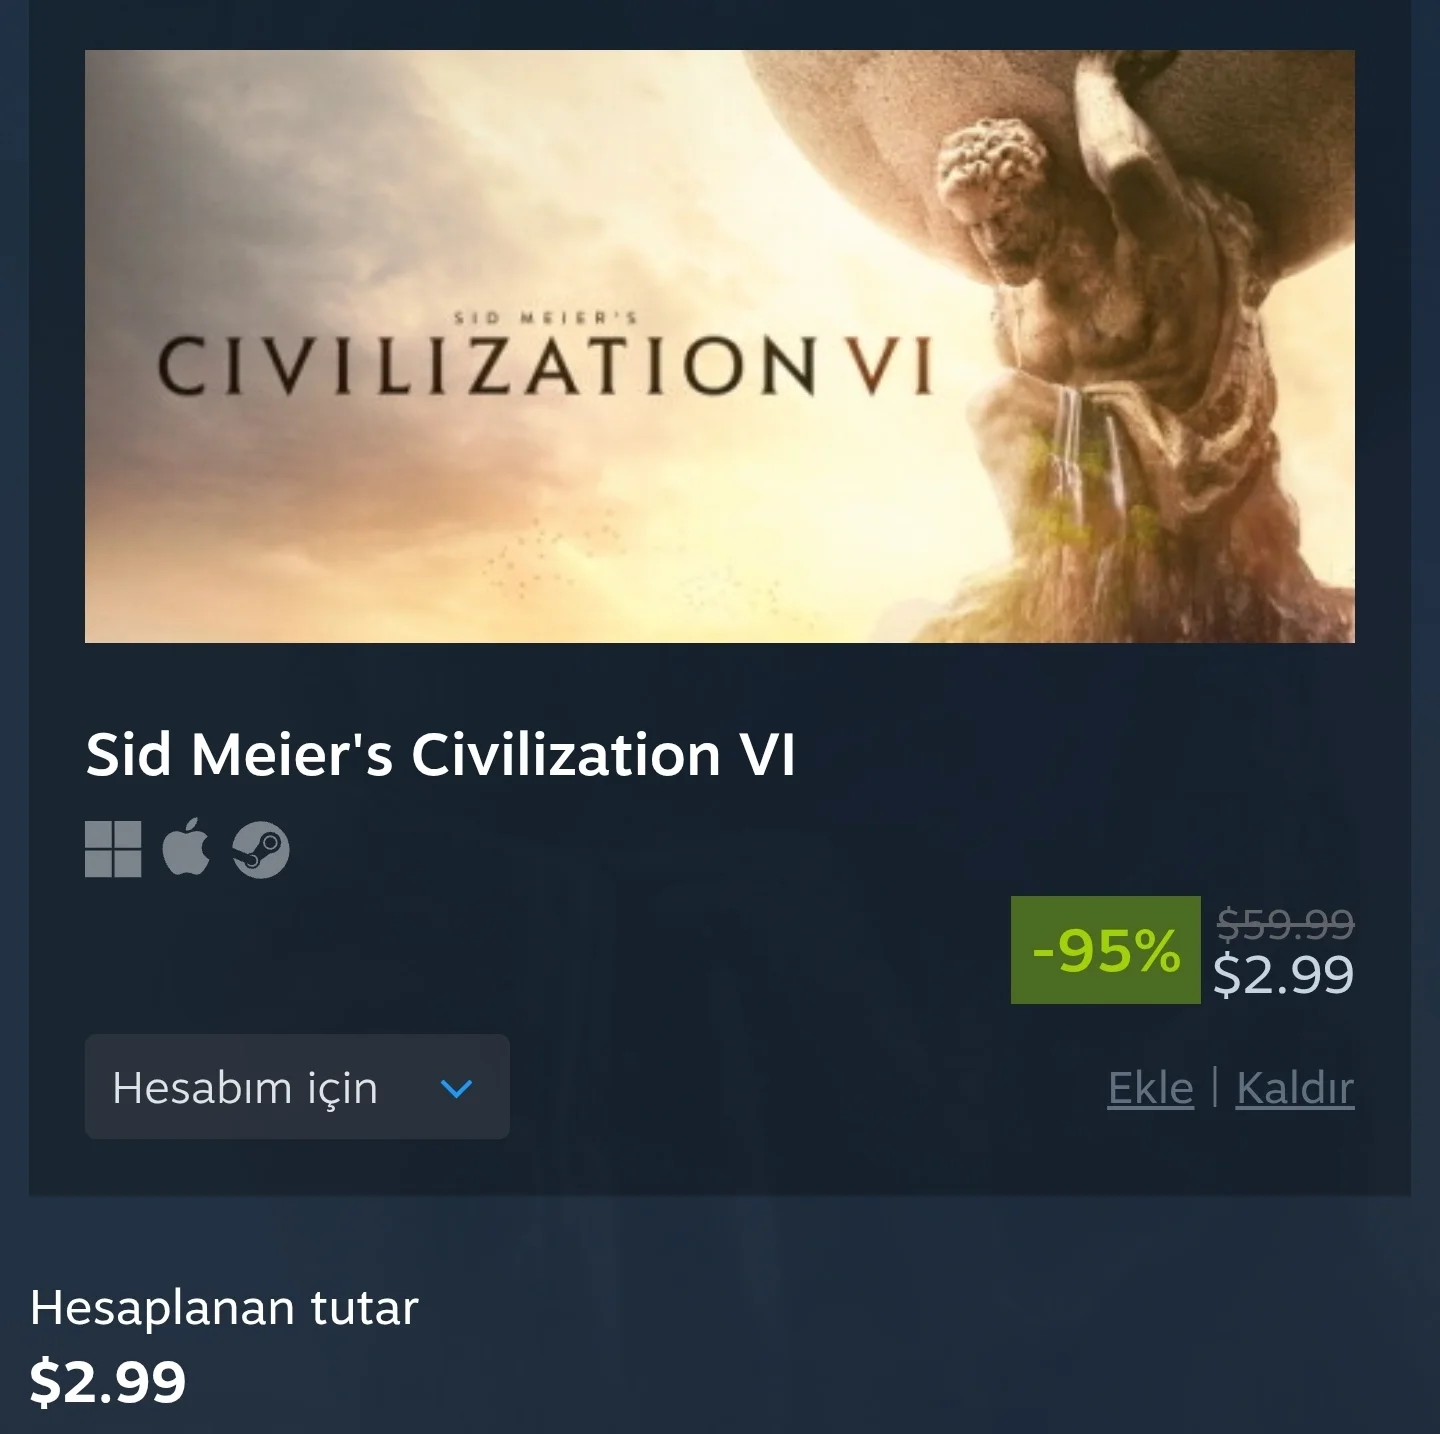Click the Hesaplanan tutar label

(224, 1307)
